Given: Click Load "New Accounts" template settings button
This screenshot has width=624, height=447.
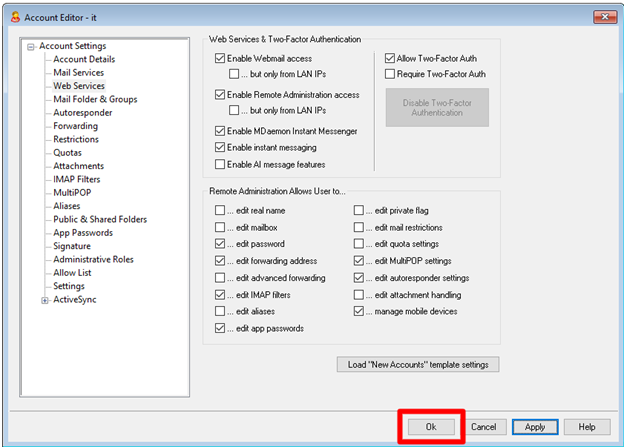Looking at the screenshot, I should [x=417, y=364].
